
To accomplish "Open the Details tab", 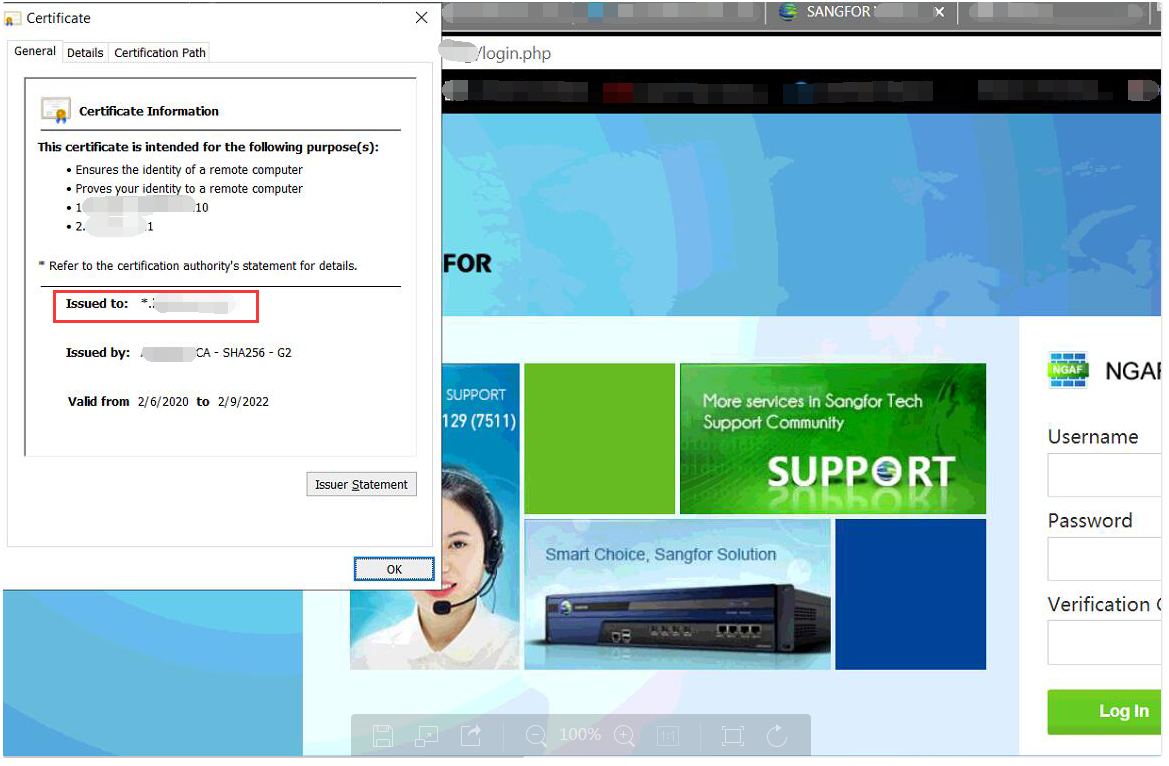I will point(85,53).
